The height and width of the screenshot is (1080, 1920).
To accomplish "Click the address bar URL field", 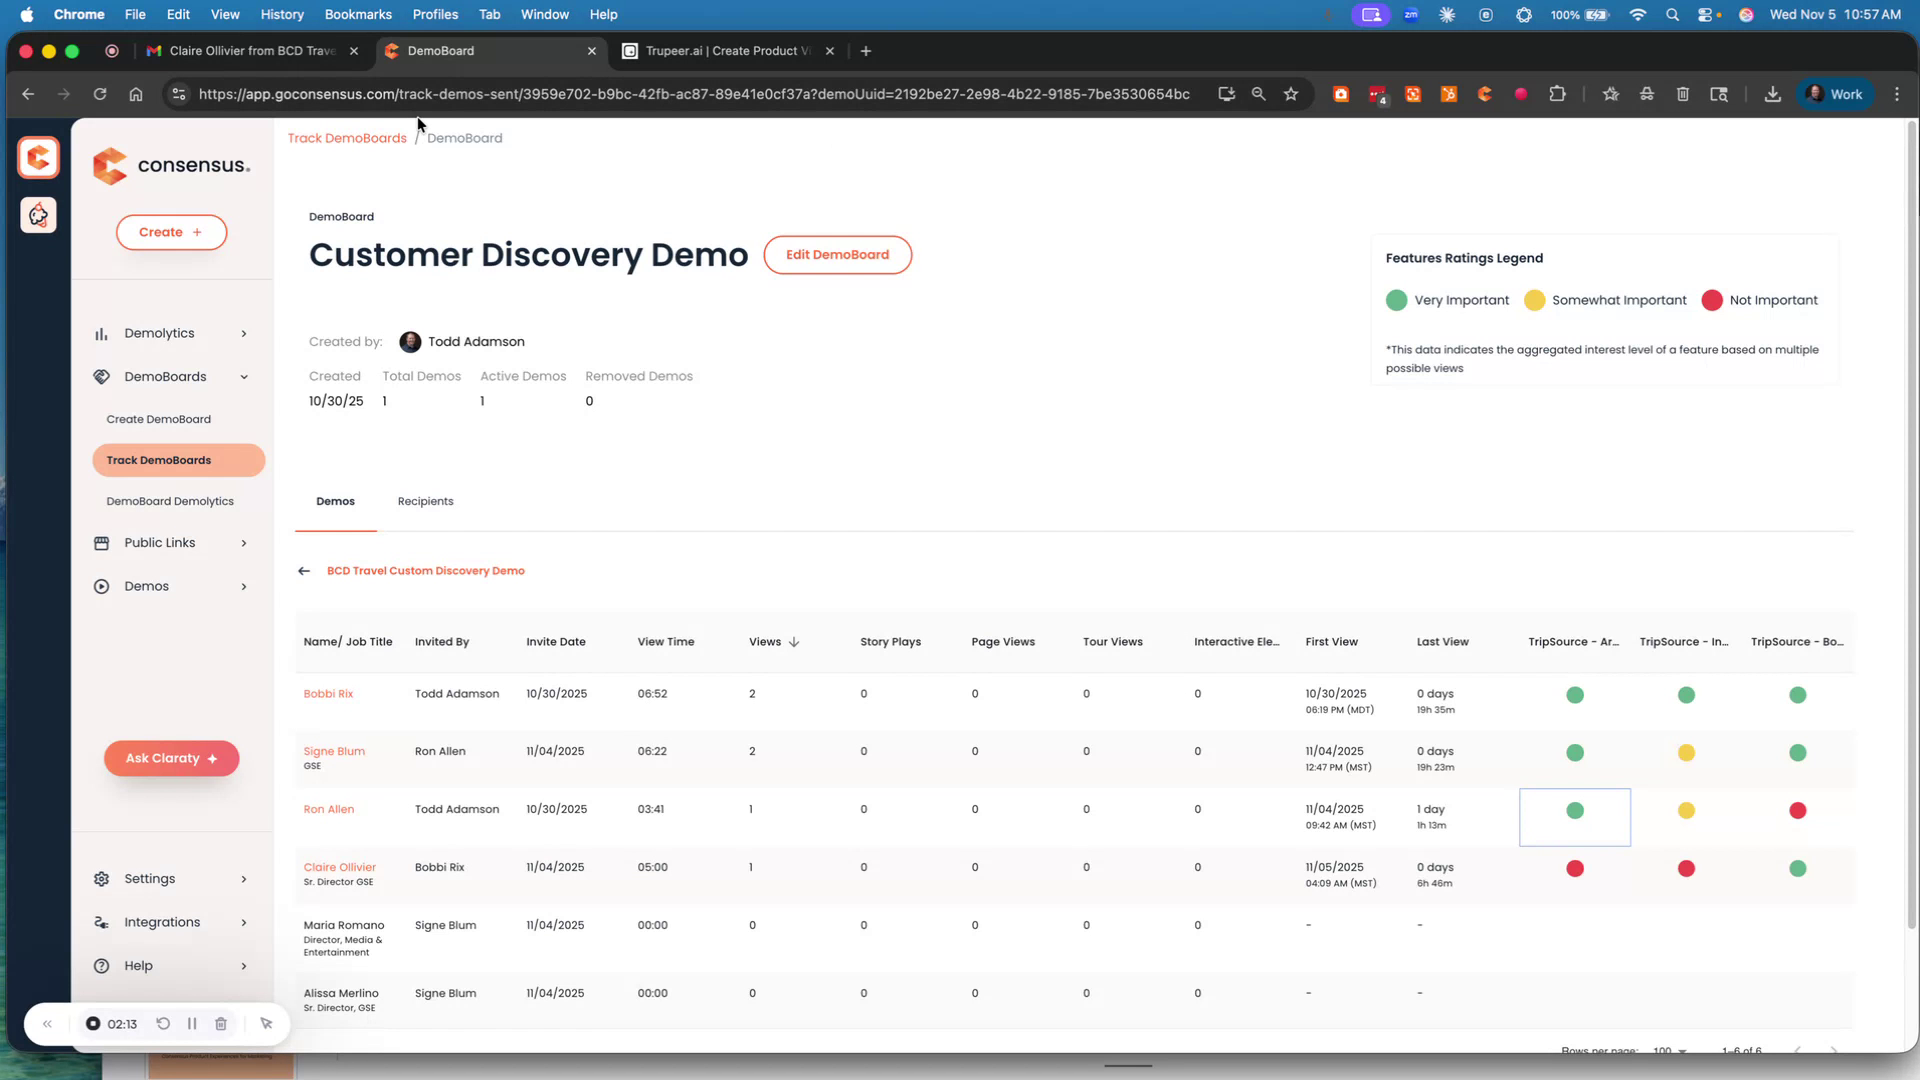I will [x=693, y=94].
